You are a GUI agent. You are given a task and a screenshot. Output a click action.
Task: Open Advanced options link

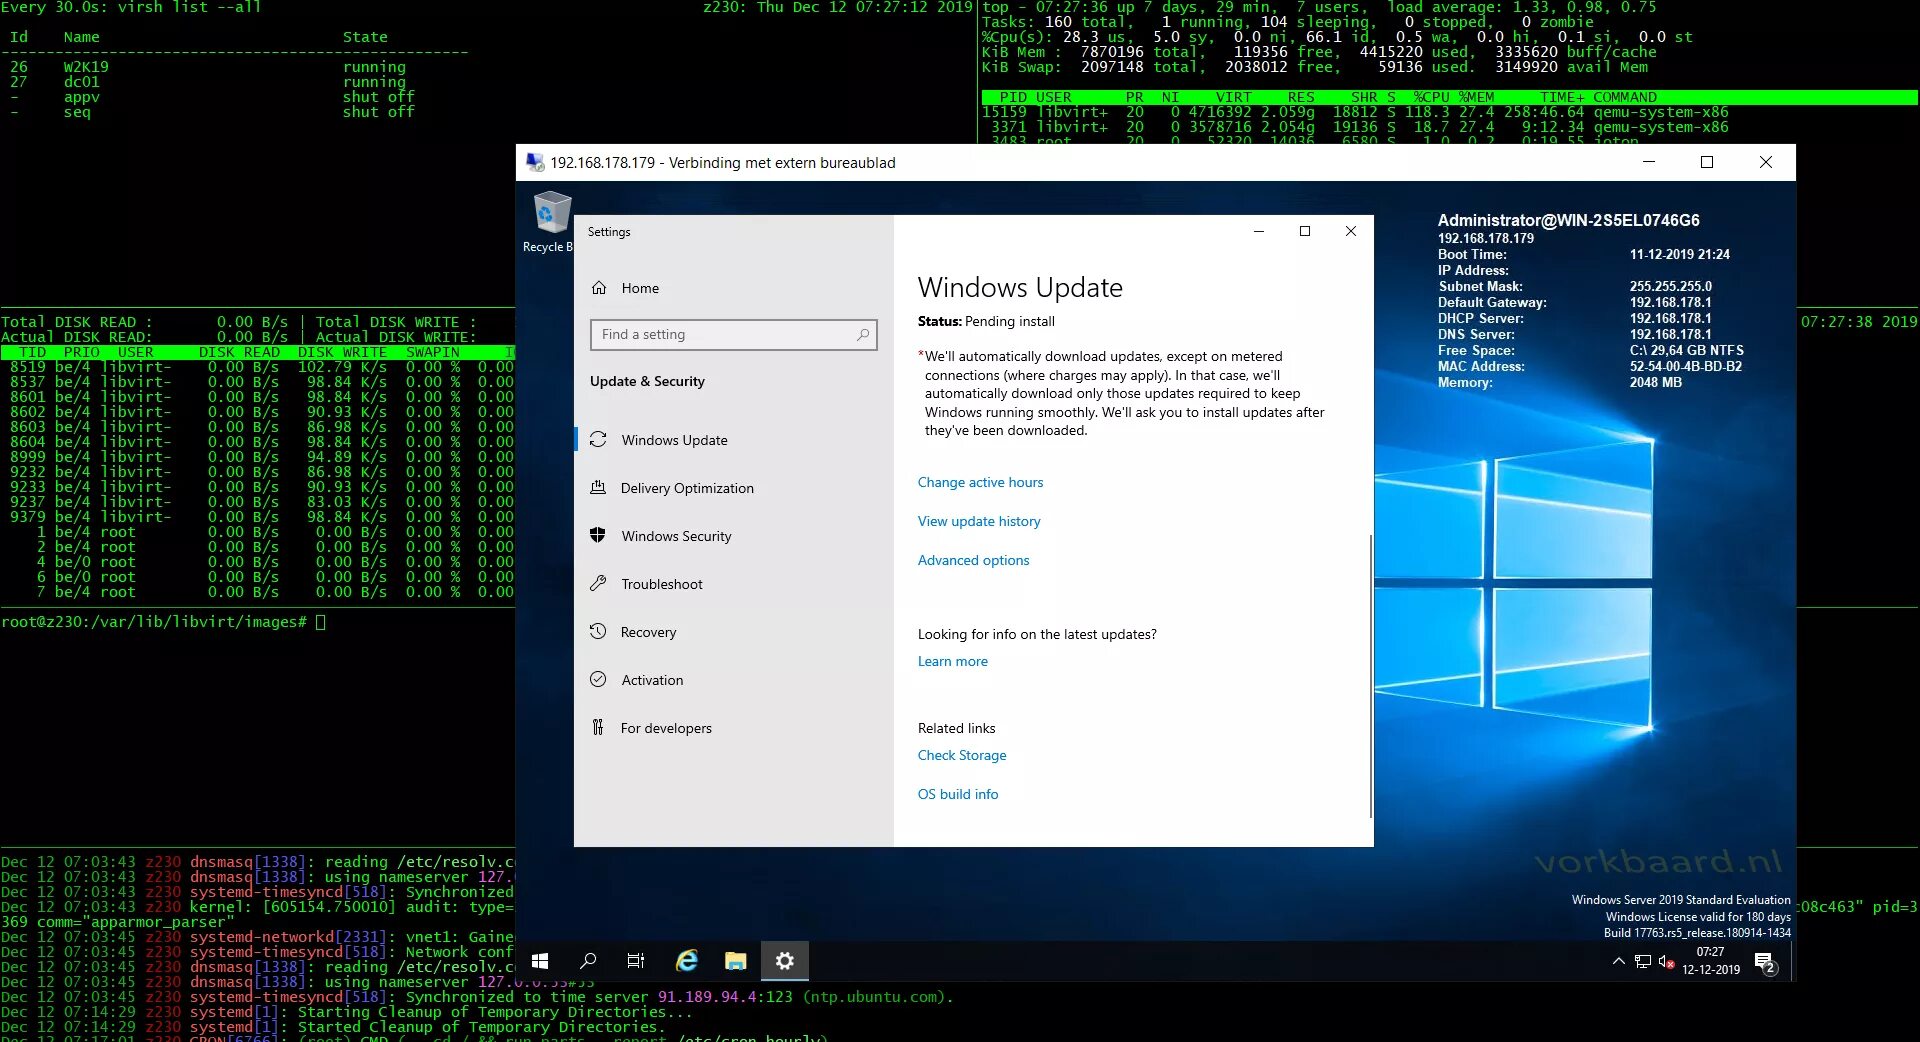click(973, 560)
